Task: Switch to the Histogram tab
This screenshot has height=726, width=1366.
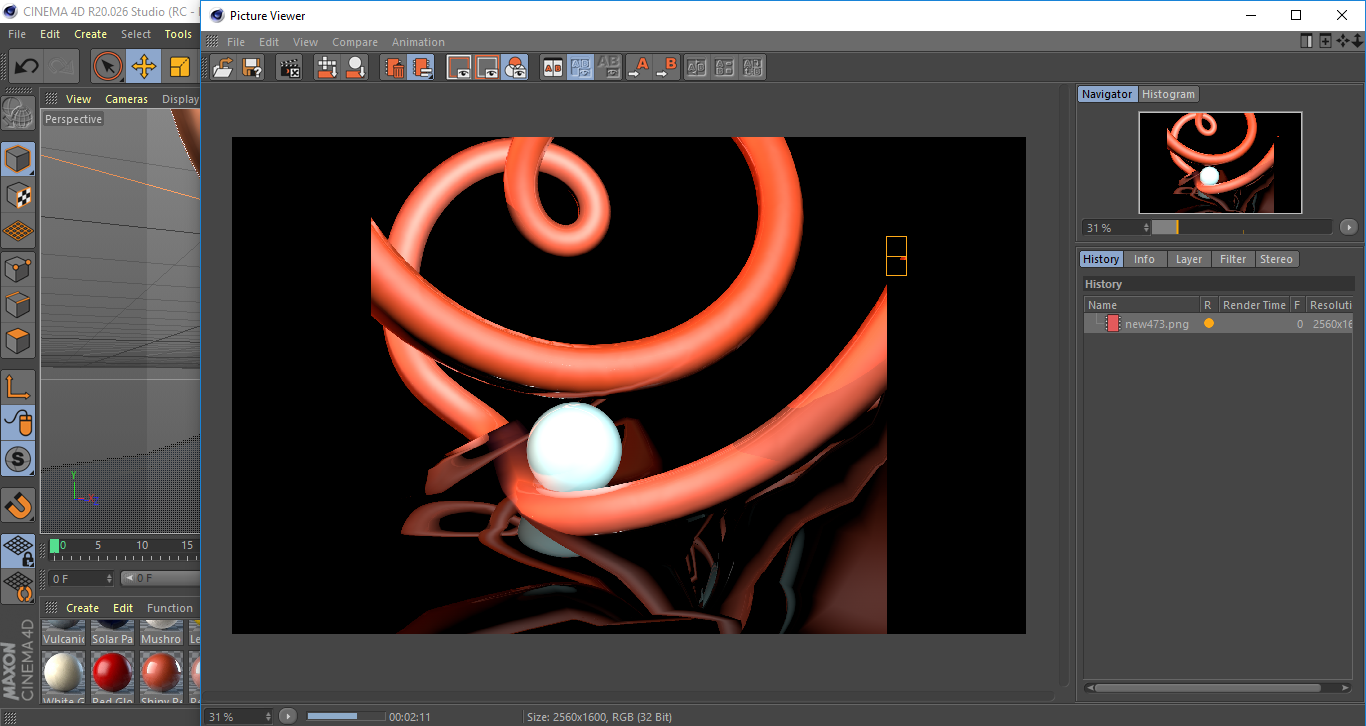Action: point(1168,94)
